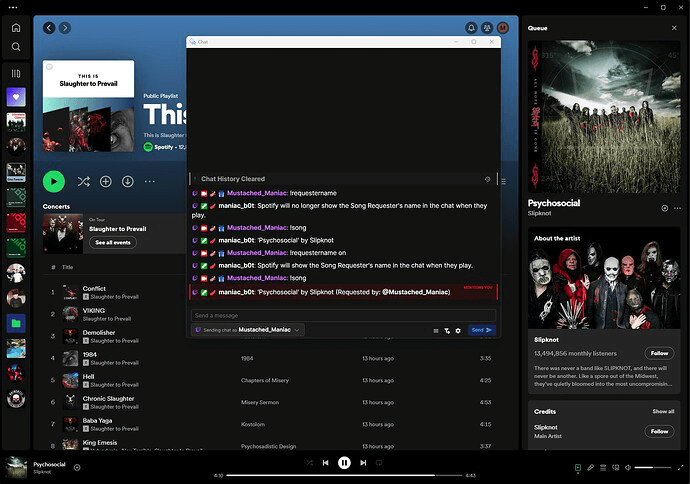Open Psychosocial title in Queue panel
This screenshot has width=690, height=484.
(554, 203)
